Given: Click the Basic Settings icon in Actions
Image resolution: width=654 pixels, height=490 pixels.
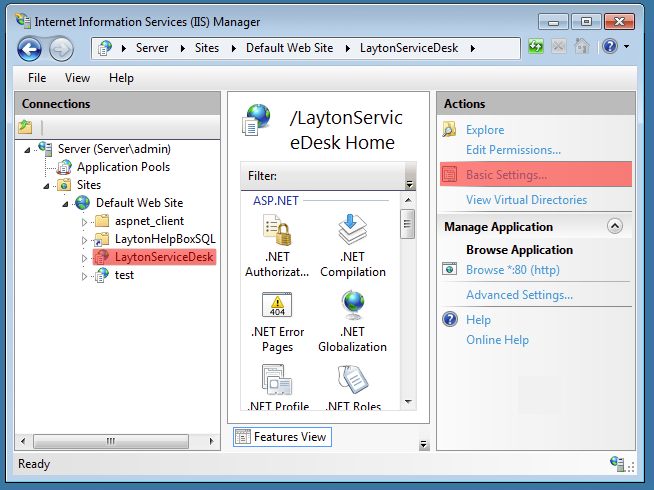Looking at the screenshot, I should 450,174.
